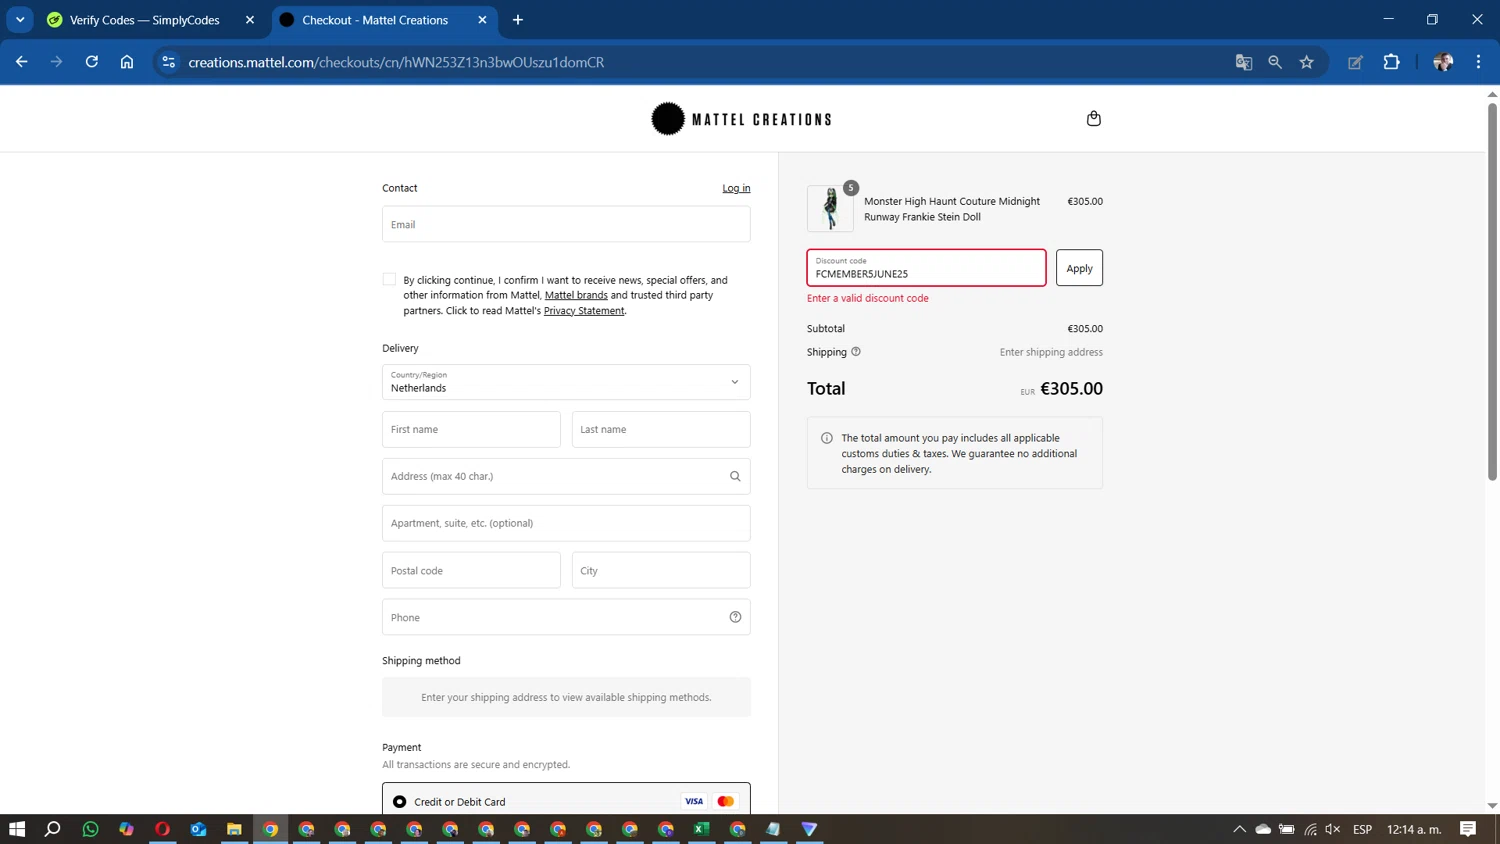Open the Shipping info tooltip icon

point(856,352)
